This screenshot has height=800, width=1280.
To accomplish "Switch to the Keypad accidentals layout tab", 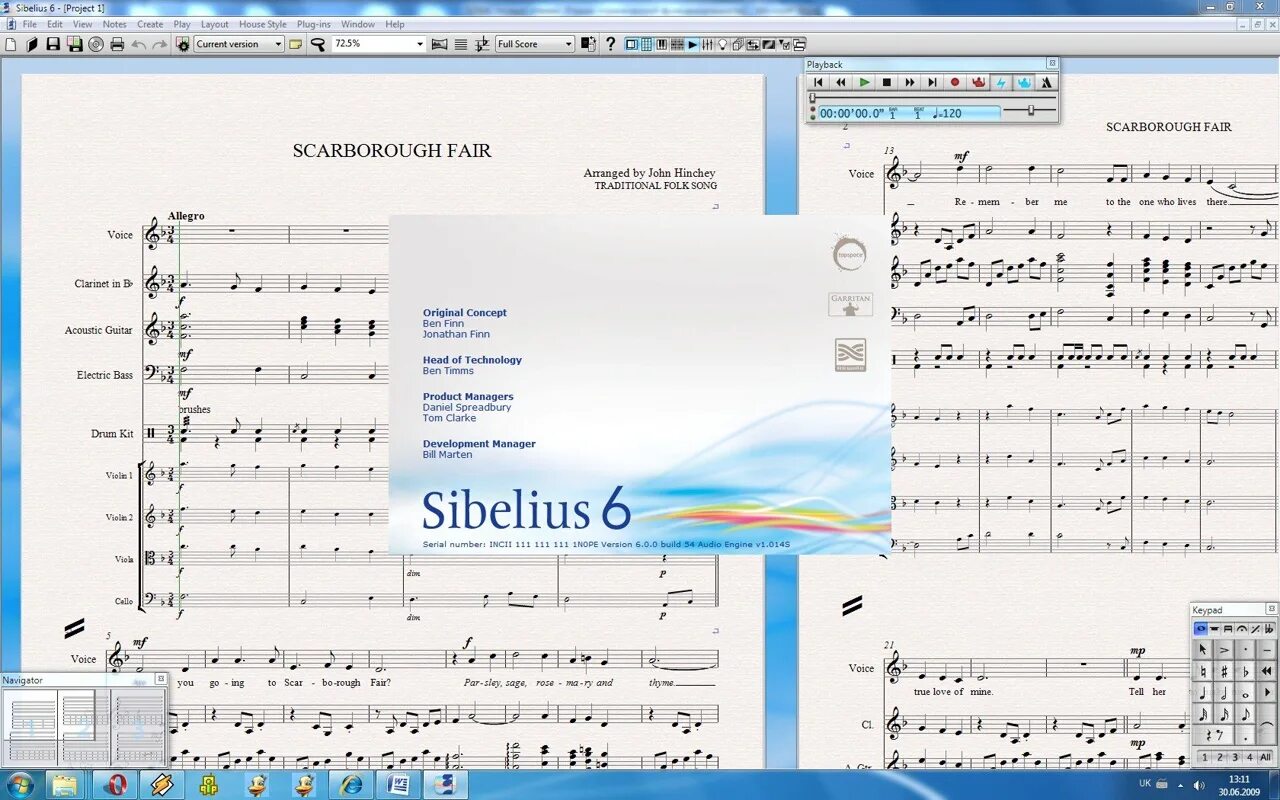I will click(x=1269, y=628).
